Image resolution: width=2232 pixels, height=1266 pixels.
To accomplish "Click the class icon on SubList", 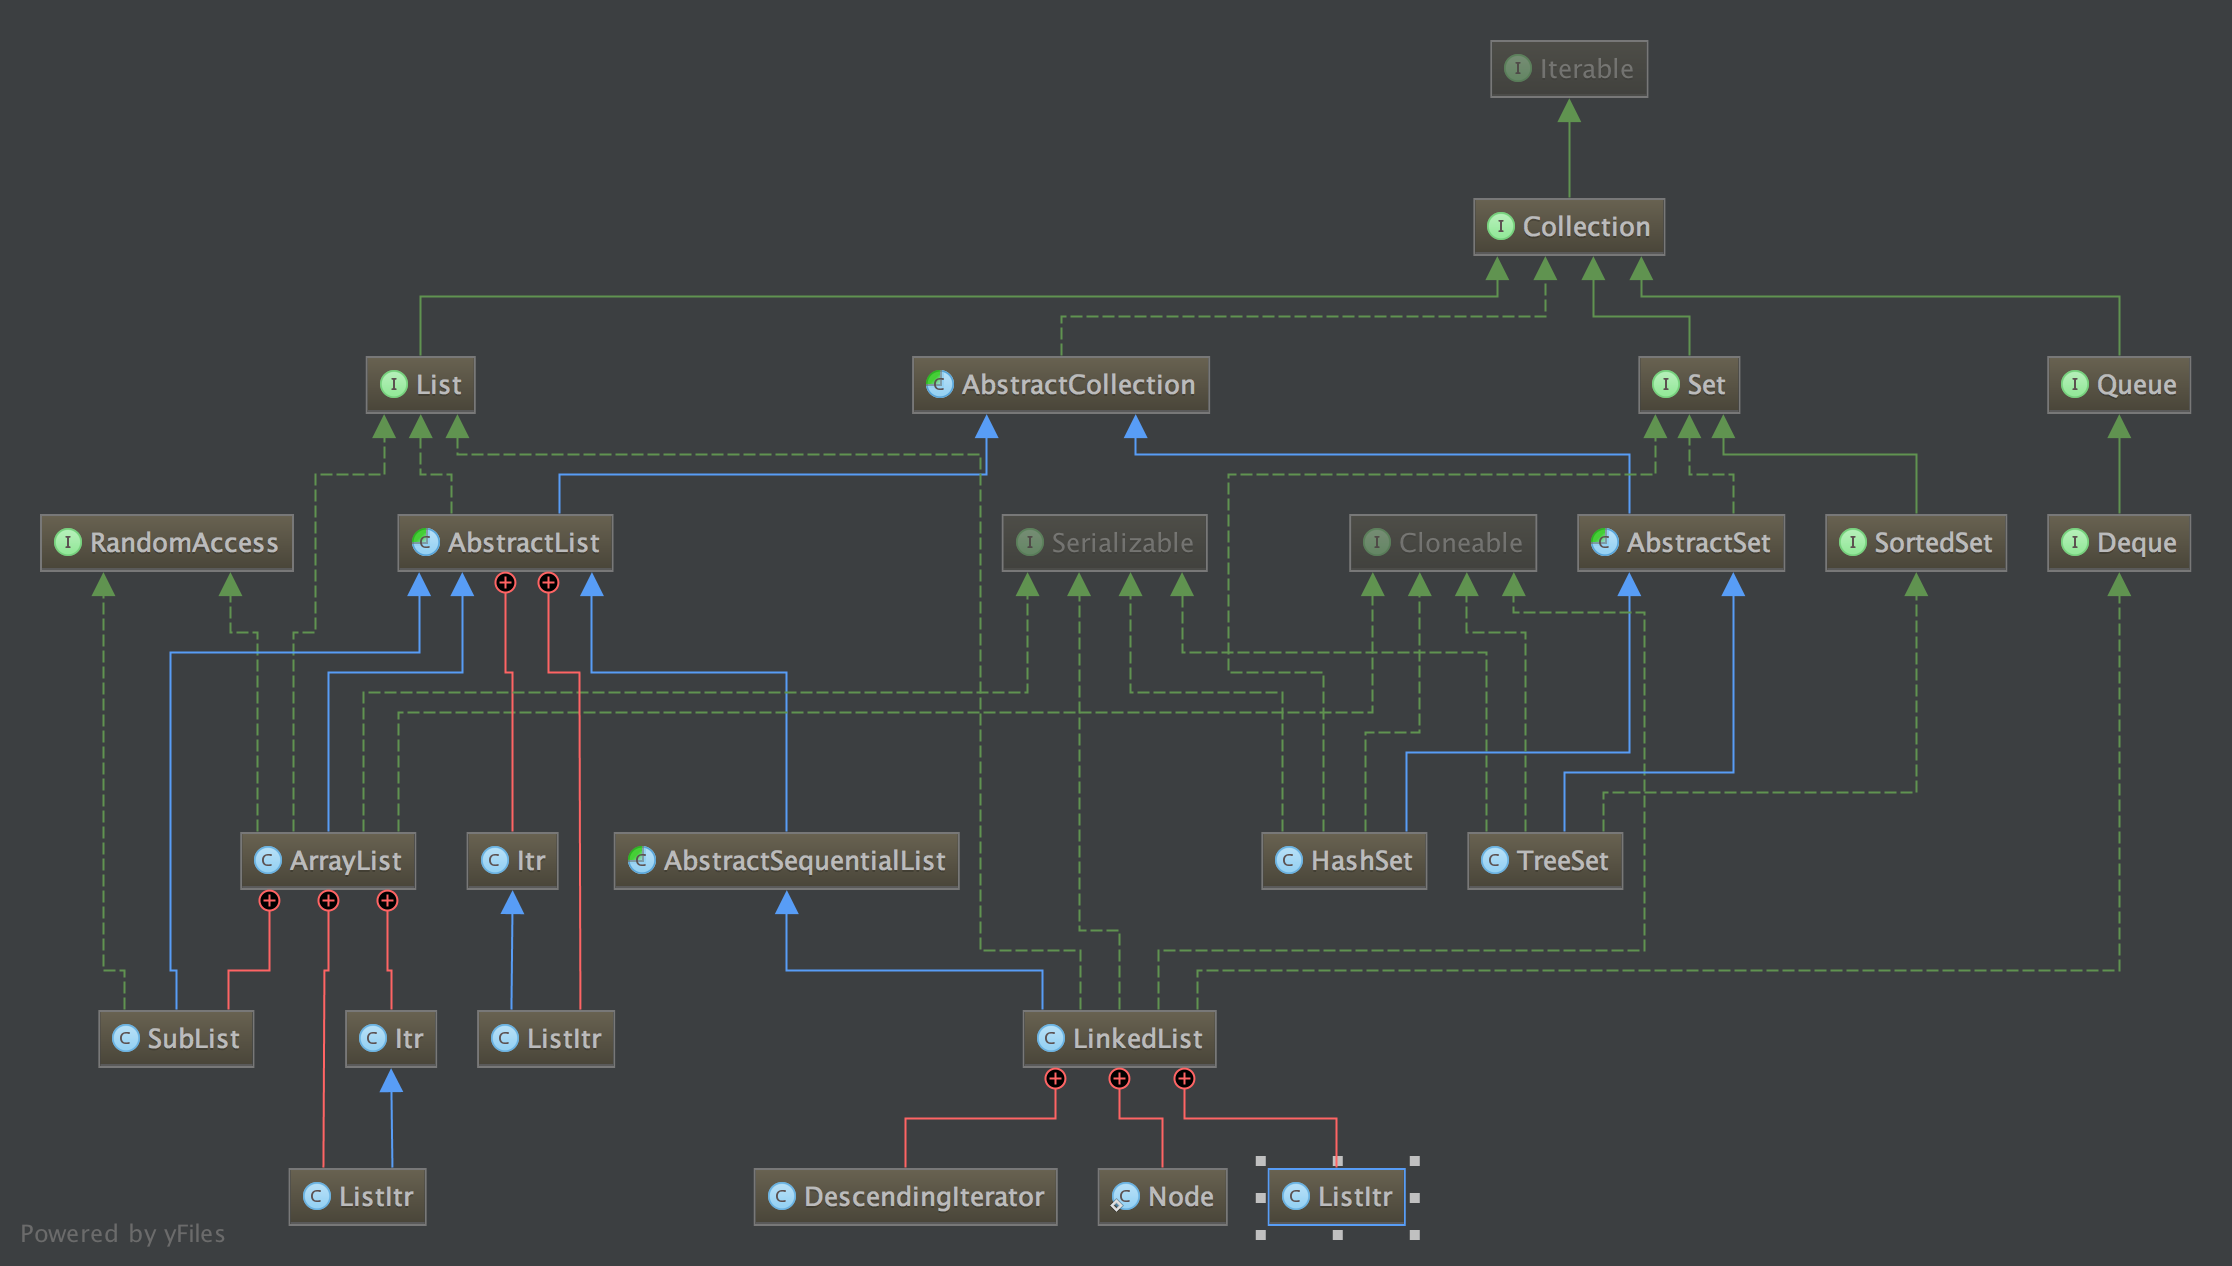I will [125, 1038].
